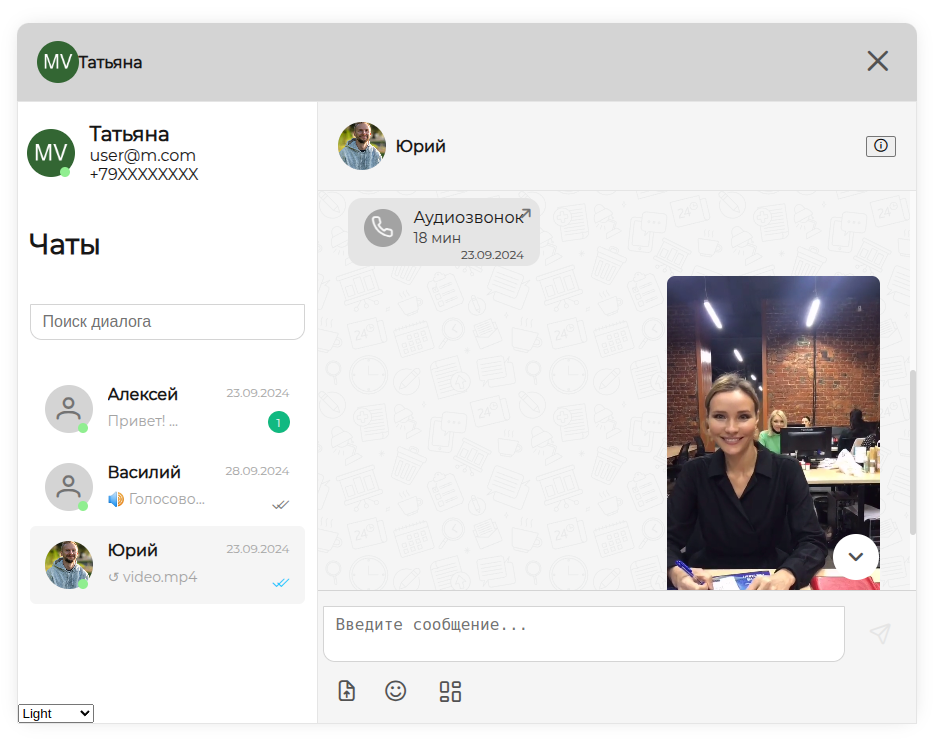Select the Юрий conversation in the chat list
This screenshot has width=942, height=746.
pos(168,565)
